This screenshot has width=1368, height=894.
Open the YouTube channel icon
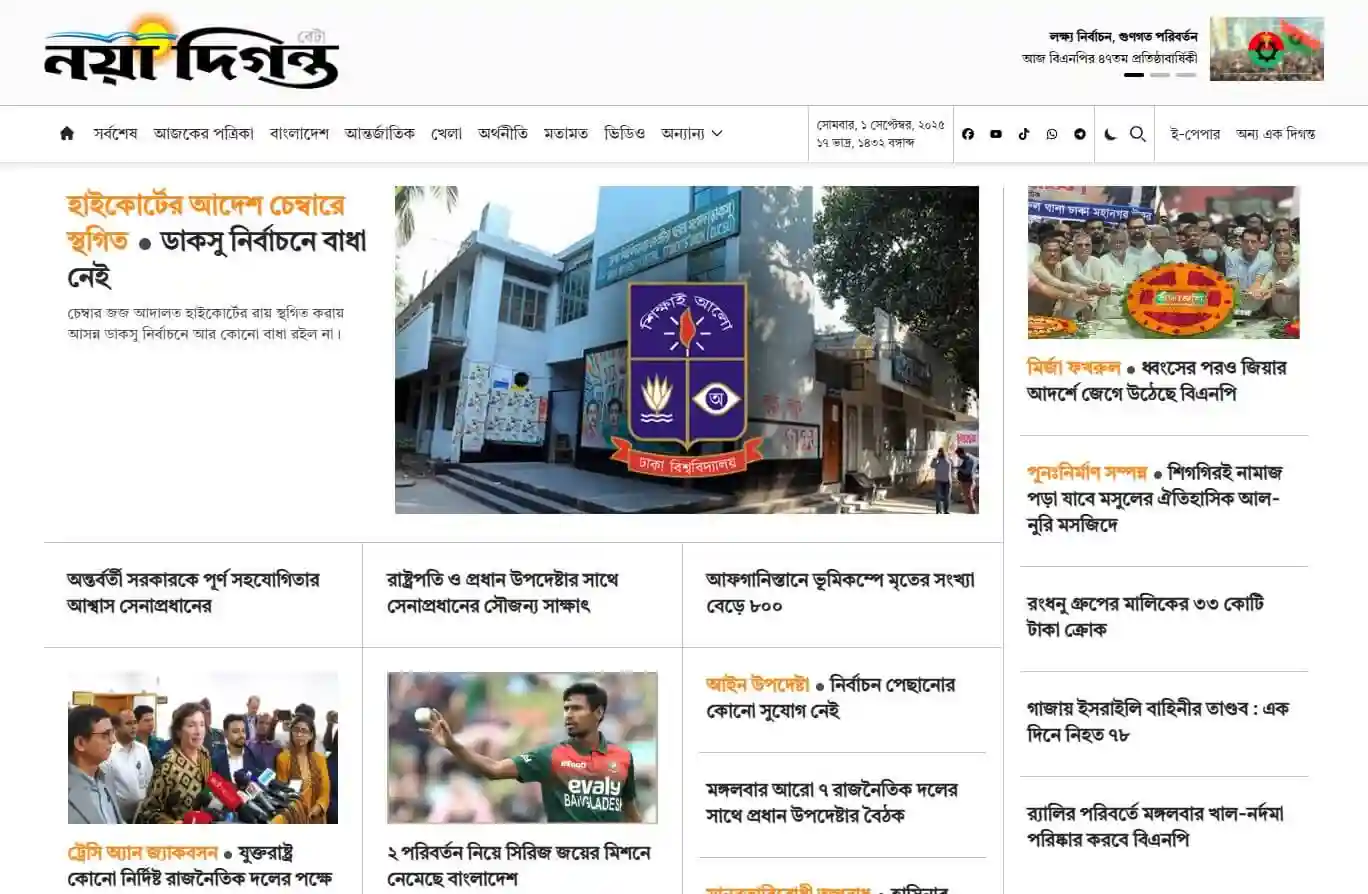coord(995,133)
